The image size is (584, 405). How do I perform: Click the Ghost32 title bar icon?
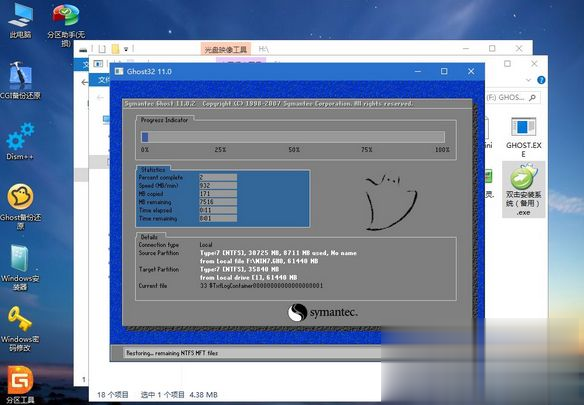pos(119,71)
